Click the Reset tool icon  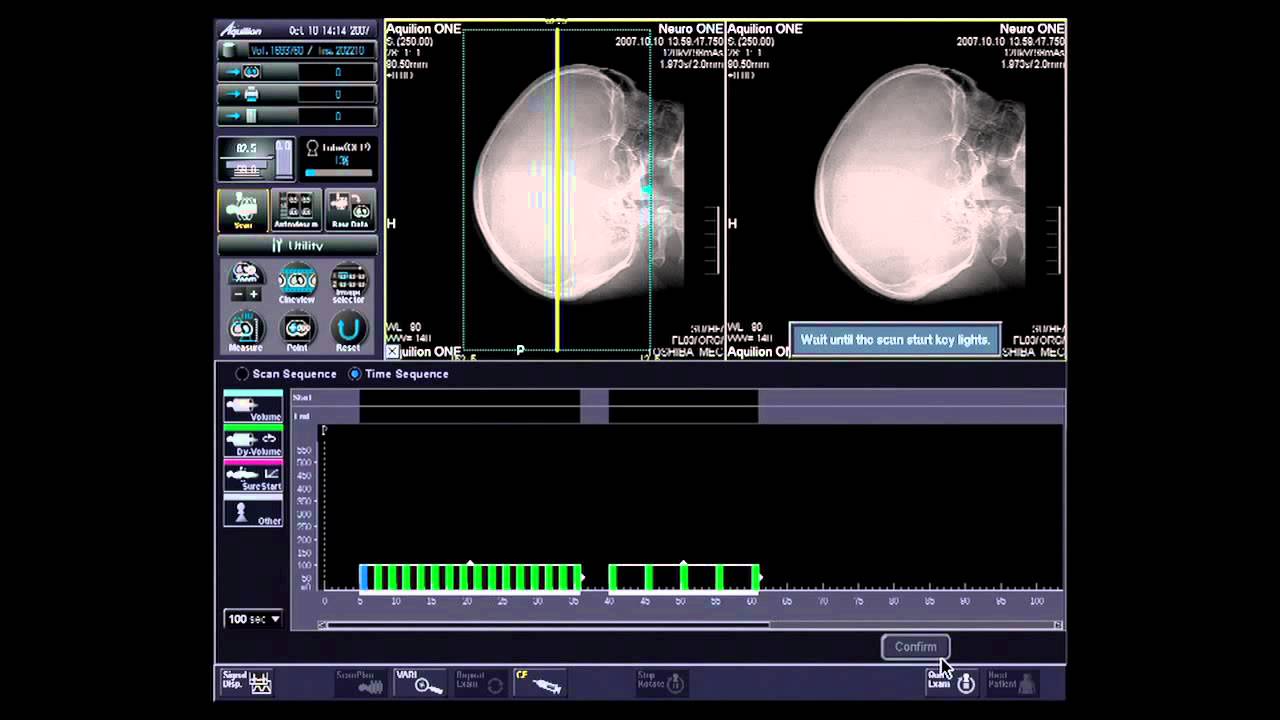(x=348, y=332)
